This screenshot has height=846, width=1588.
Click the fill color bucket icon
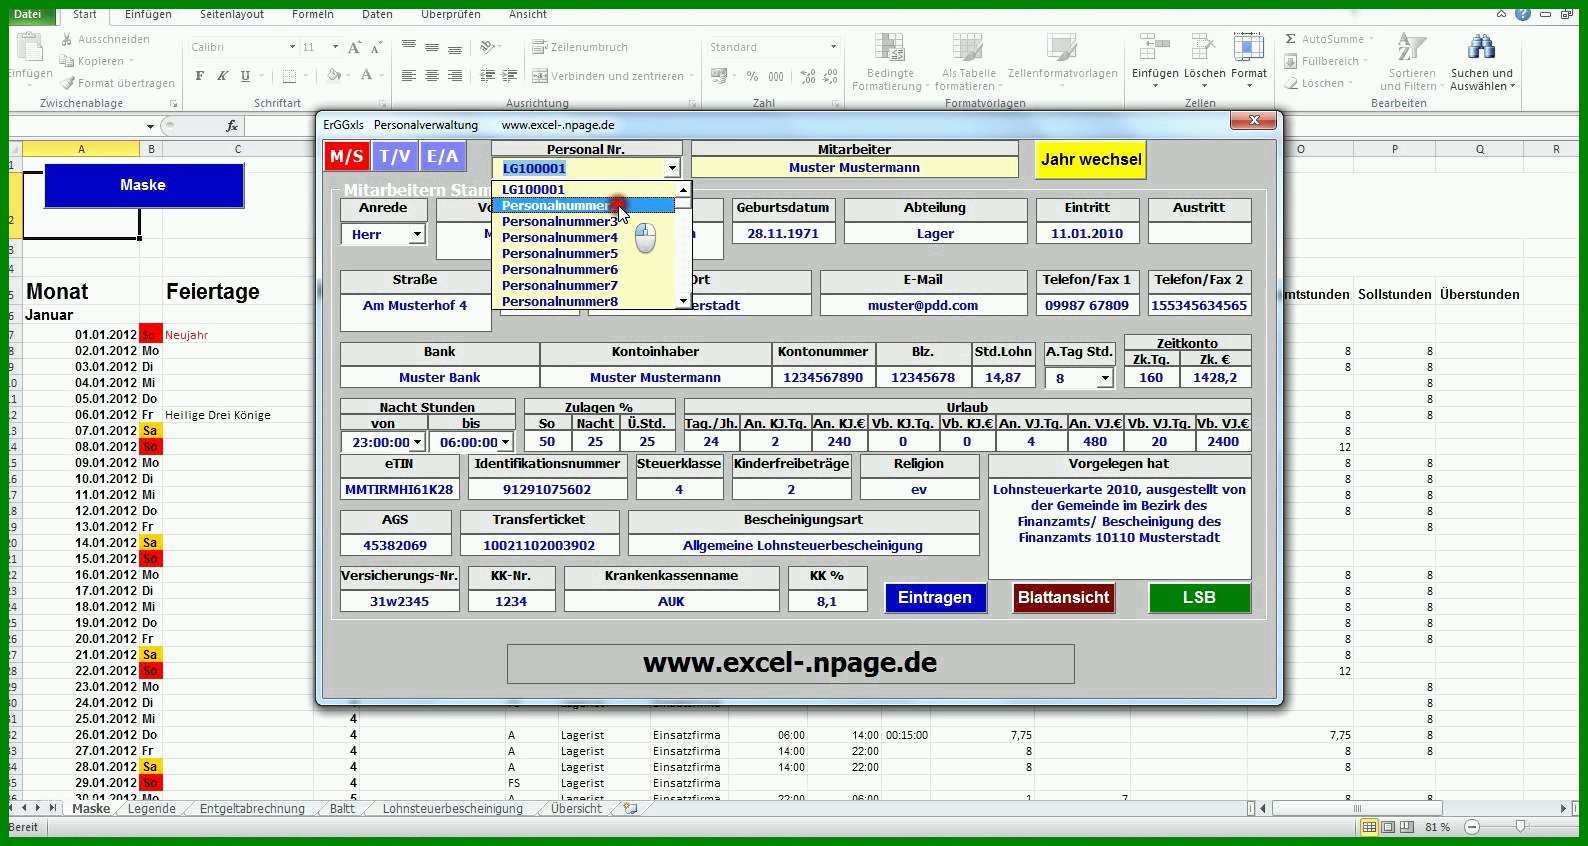[x=334, y=76]
